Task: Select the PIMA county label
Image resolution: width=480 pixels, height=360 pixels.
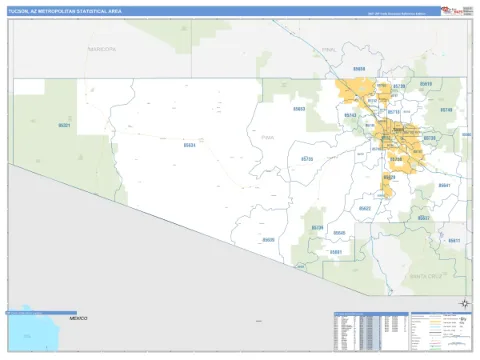Action: (267, 137)
